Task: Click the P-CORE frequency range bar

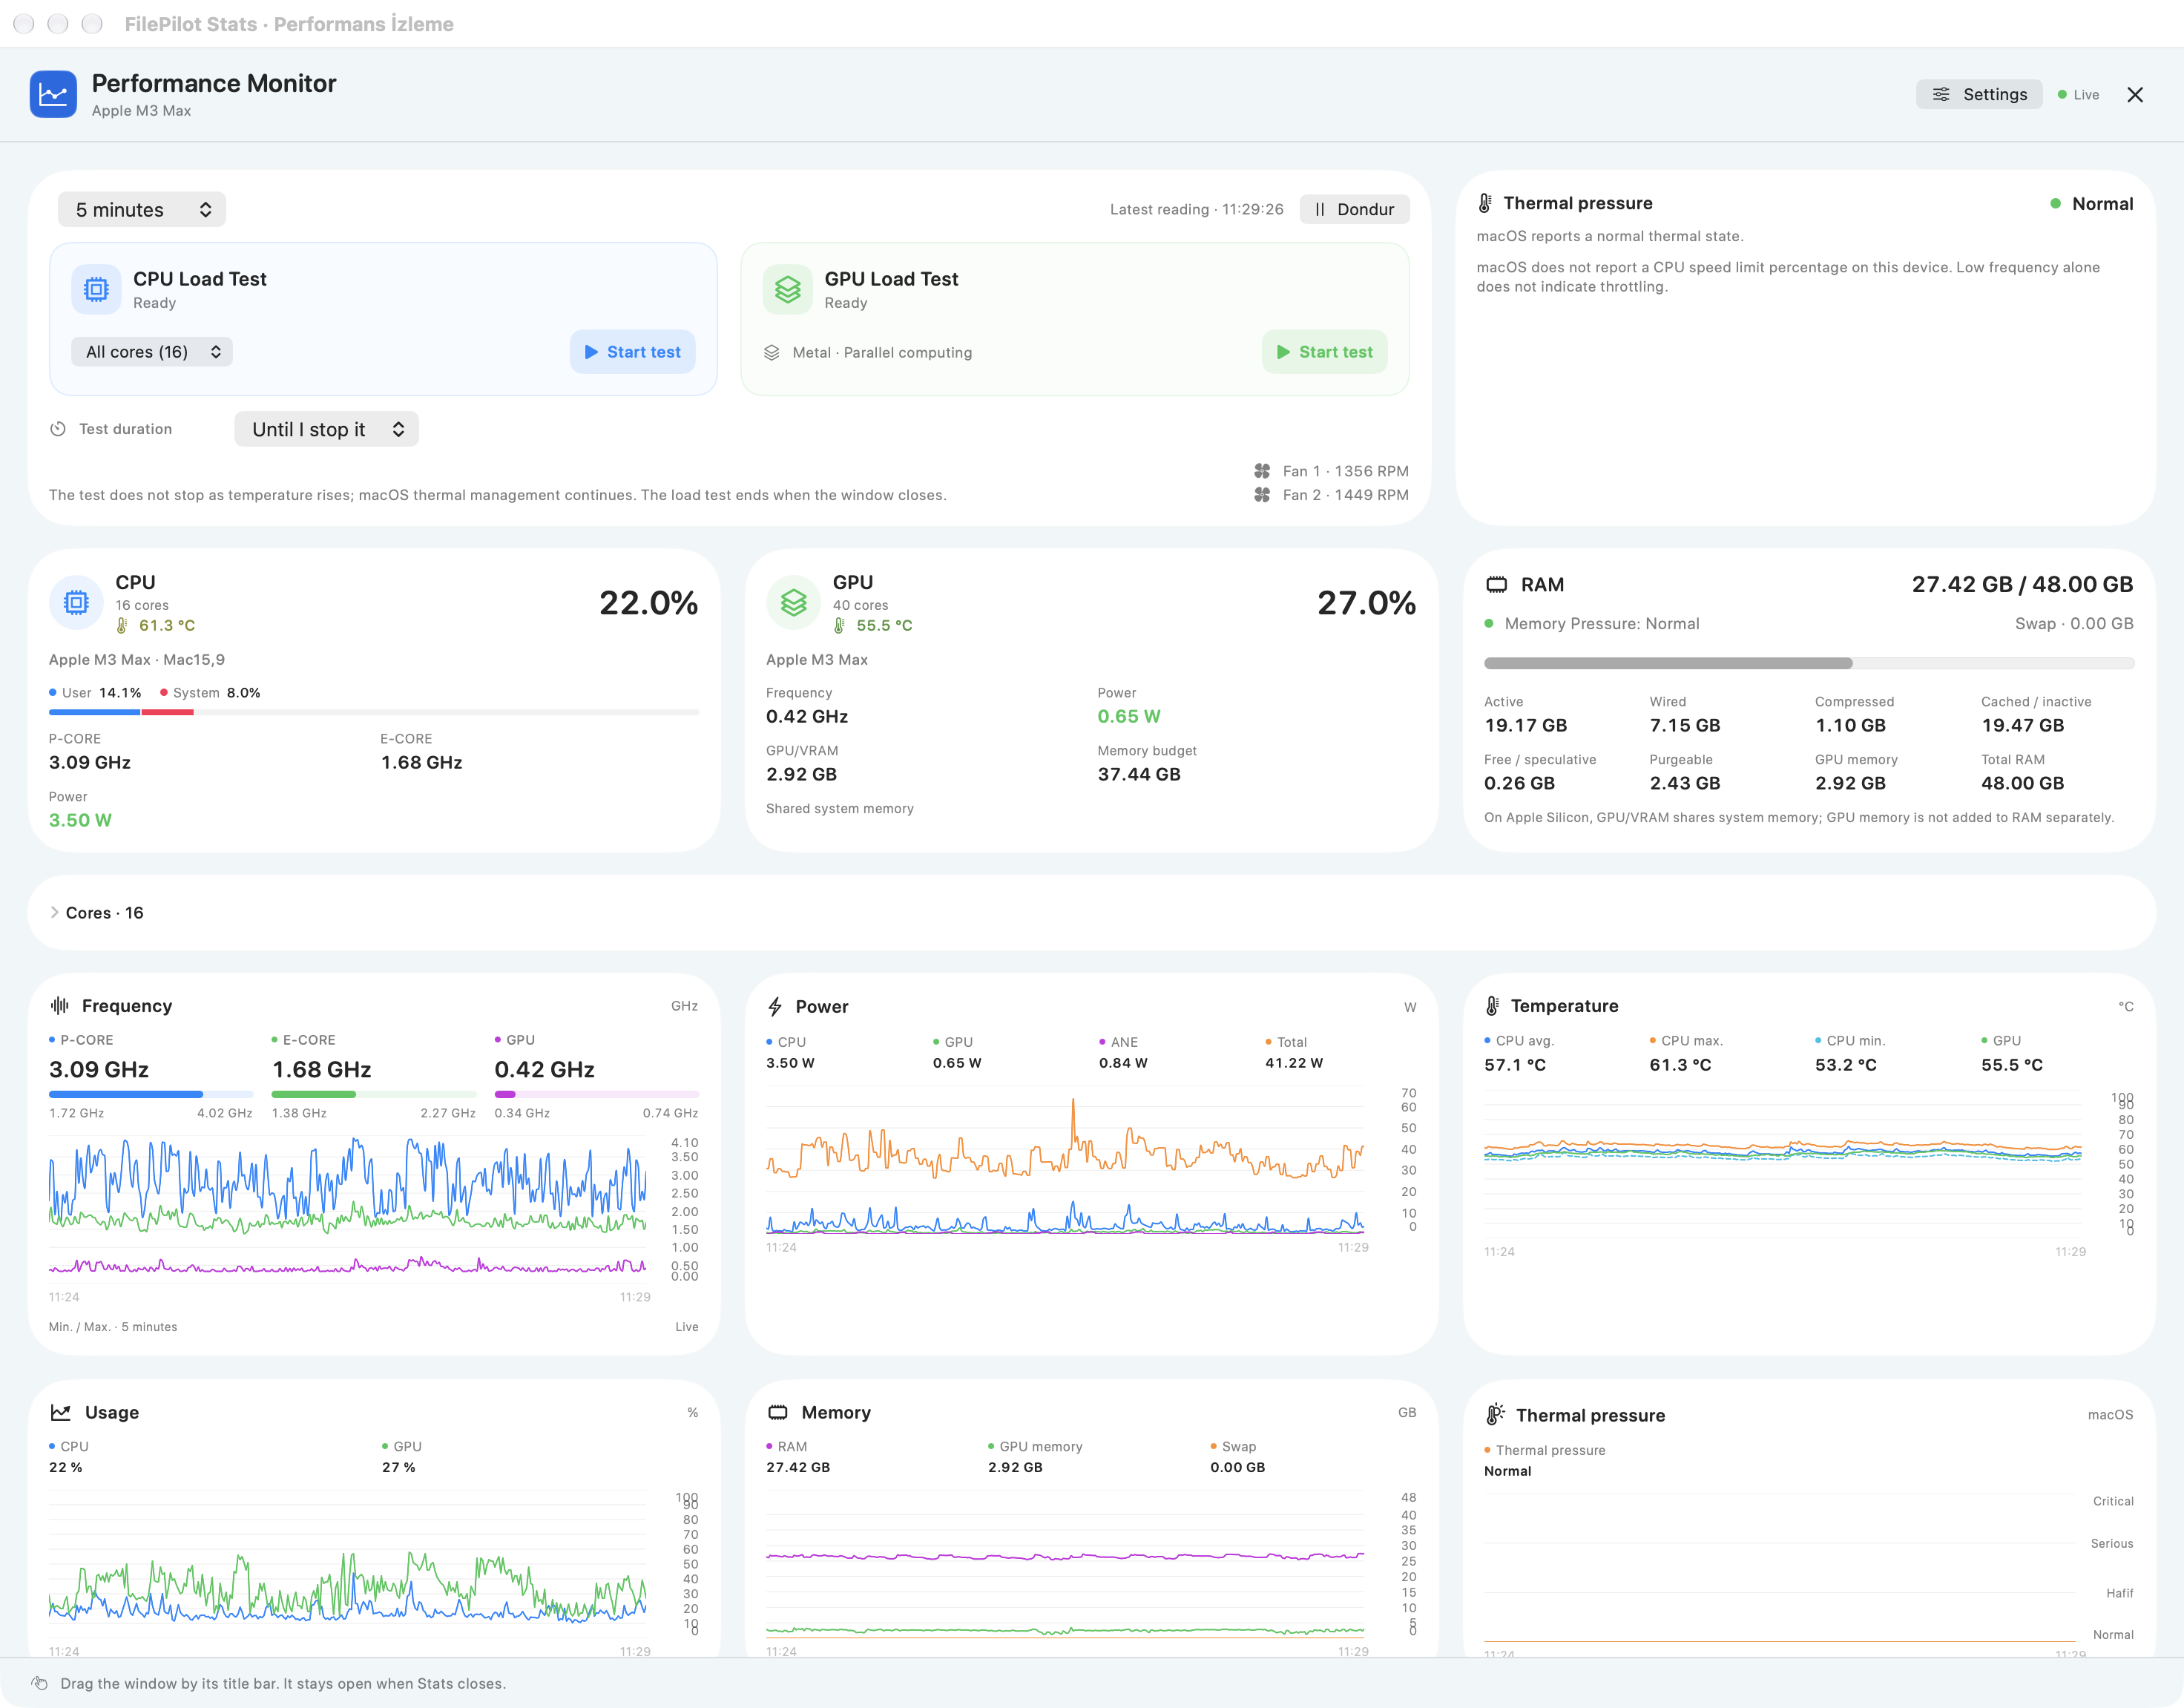Action: pyautogui.click(x=151, y=1095)
